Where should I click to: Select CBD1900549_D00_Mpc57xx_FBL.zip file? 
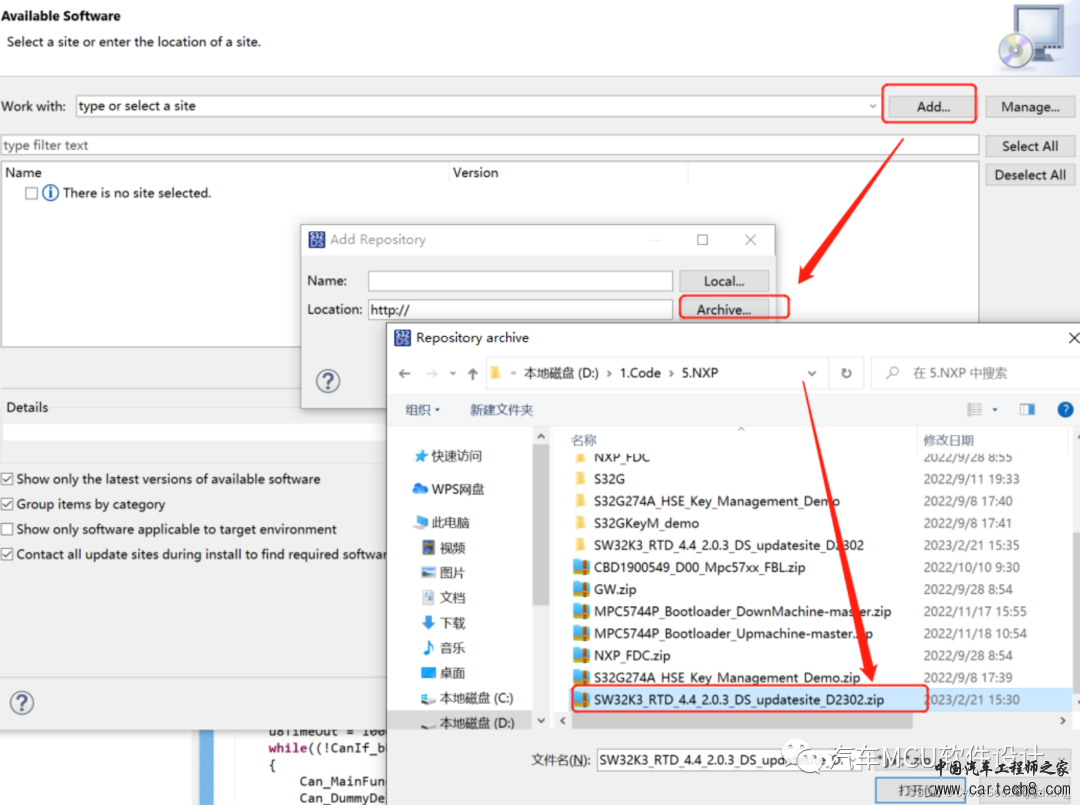coord(699,567)
